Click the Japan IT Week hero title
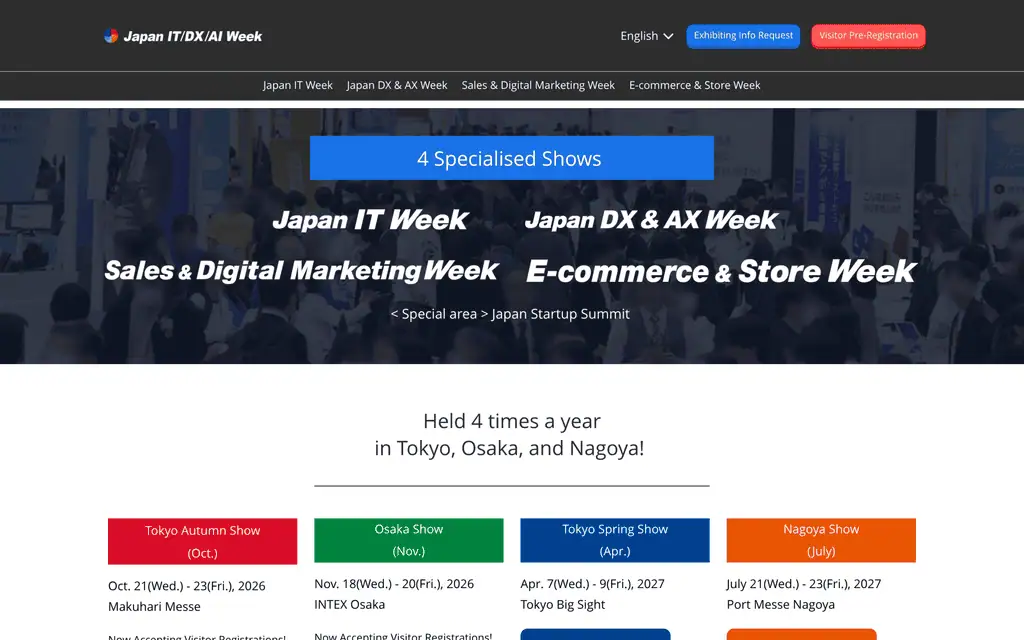This screenshot has width=1024, height=640. (x=370, y=219)
